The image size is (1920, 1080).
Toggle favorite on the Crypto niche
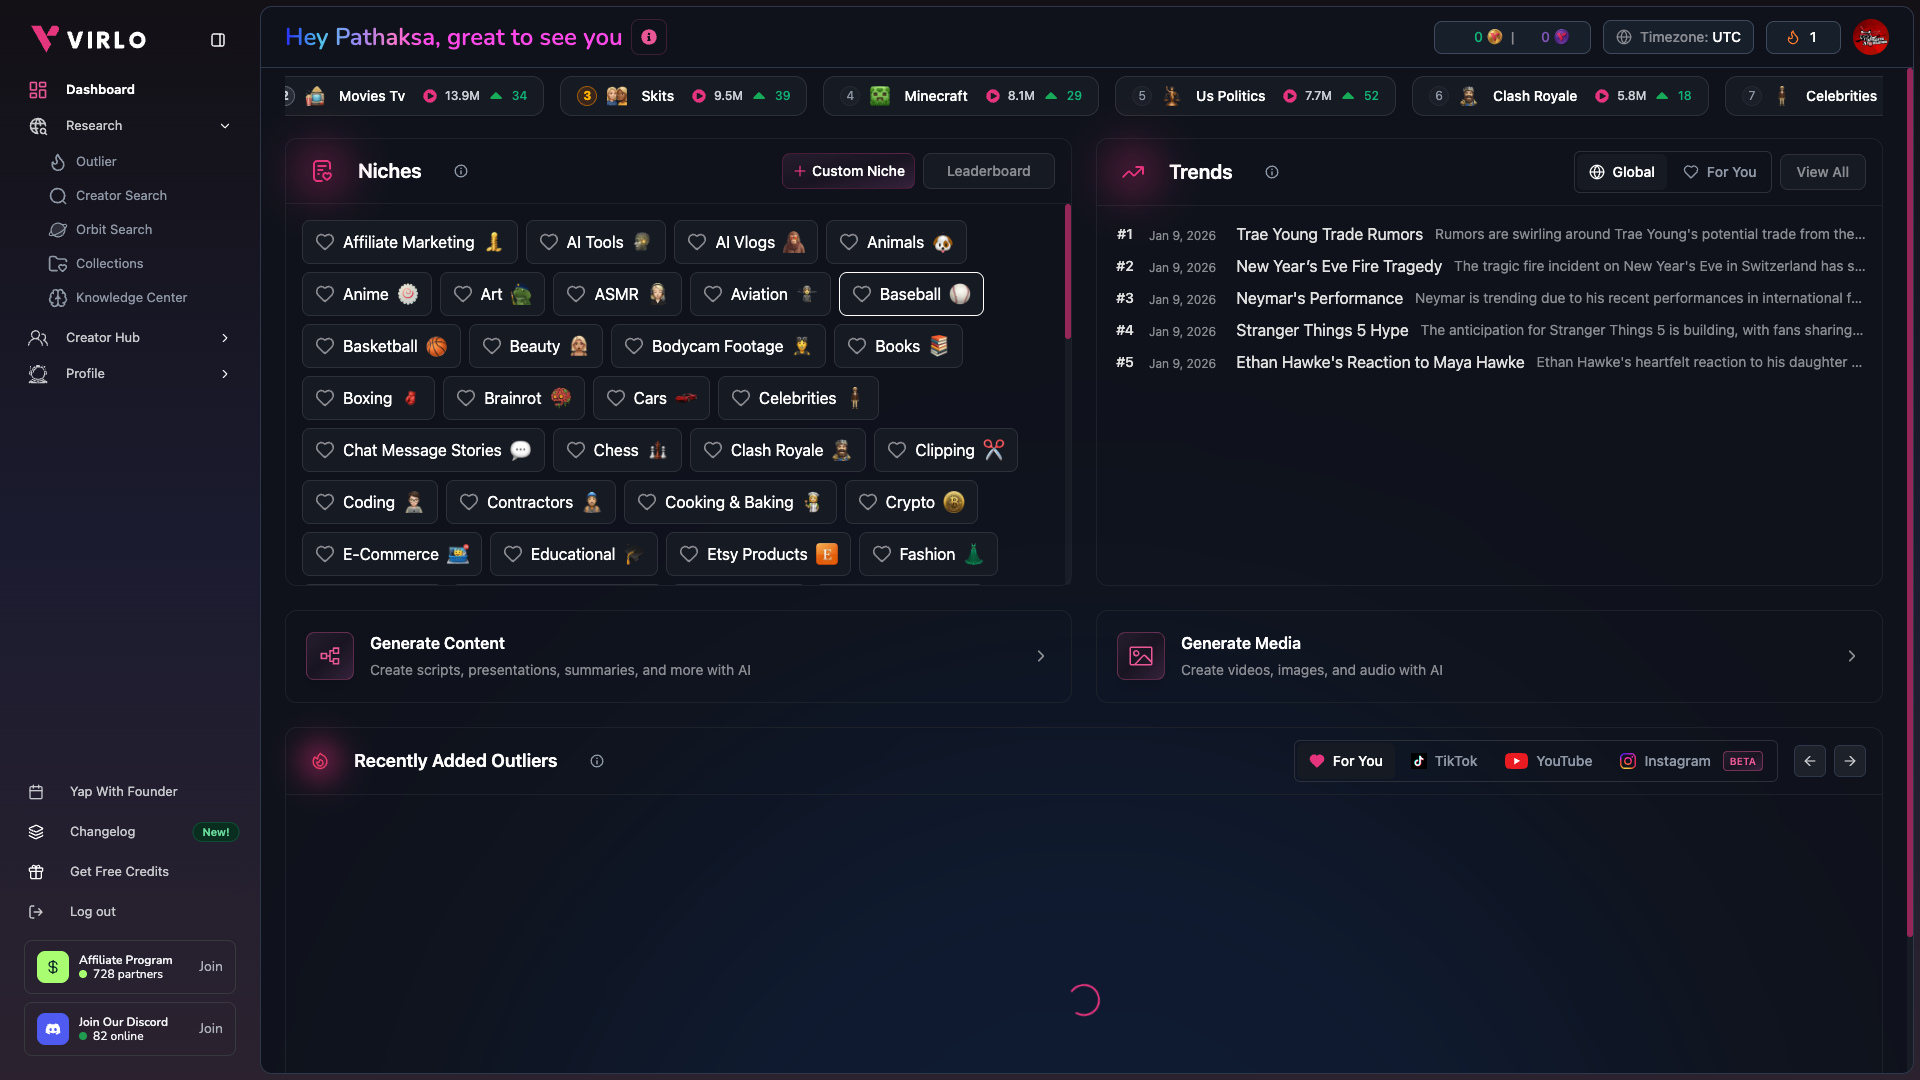[x=868, y=502]
